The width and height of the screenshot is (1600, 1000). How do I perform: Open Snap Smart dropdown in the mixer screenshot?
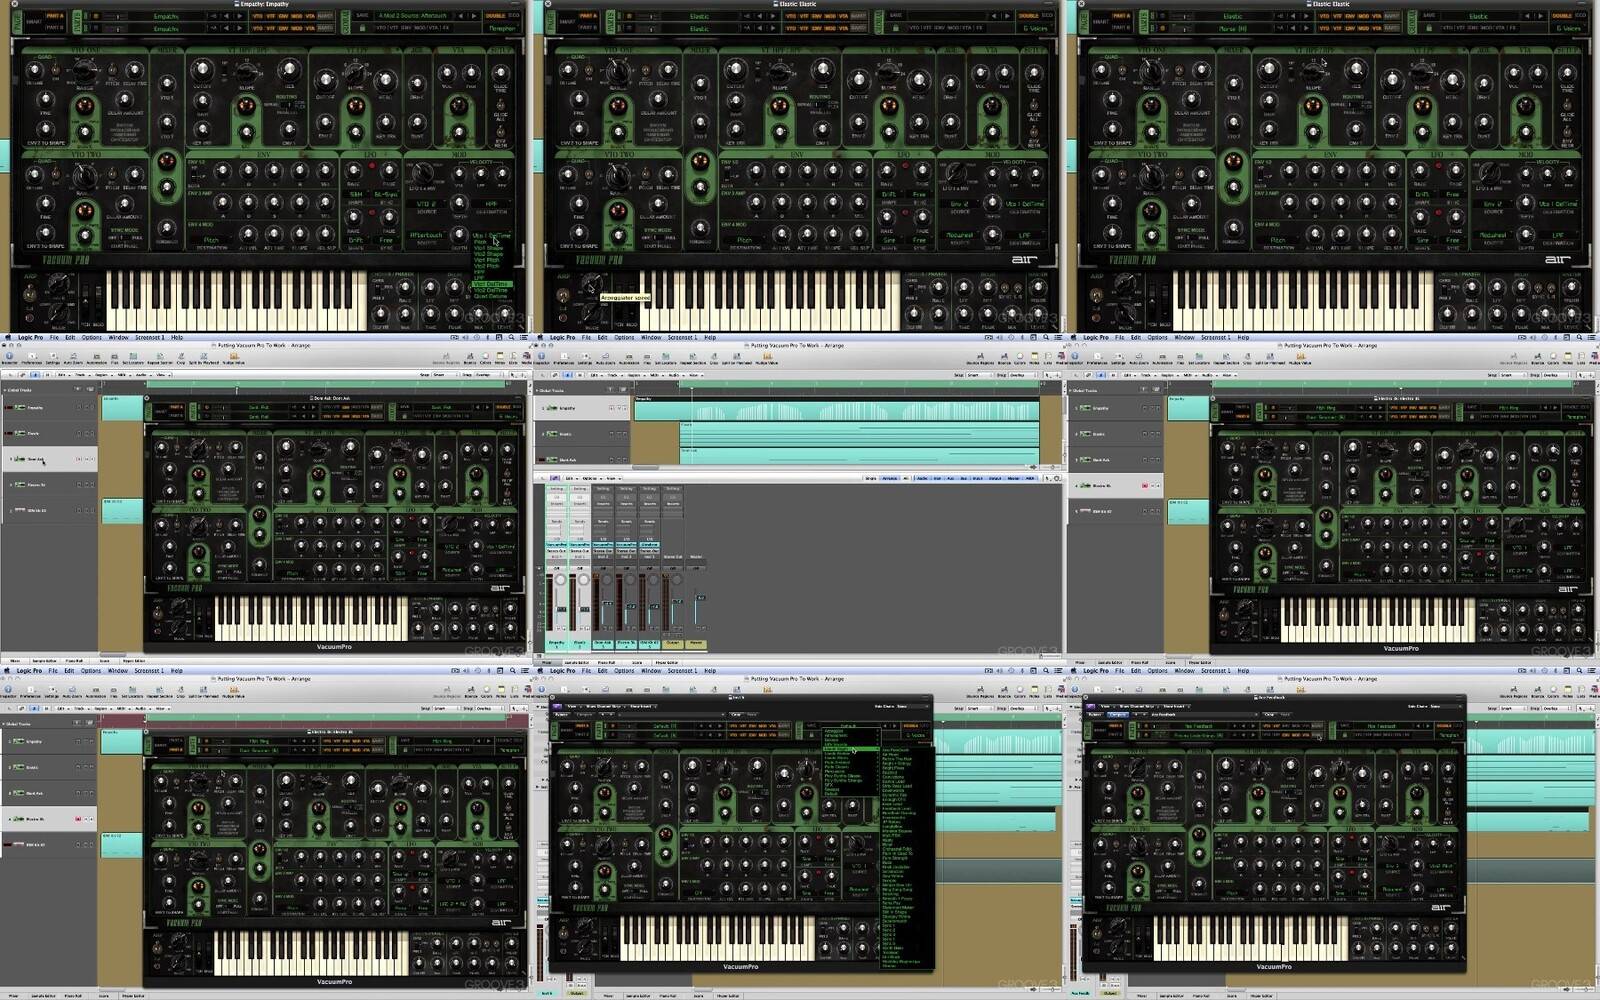(x=979, y=375)
